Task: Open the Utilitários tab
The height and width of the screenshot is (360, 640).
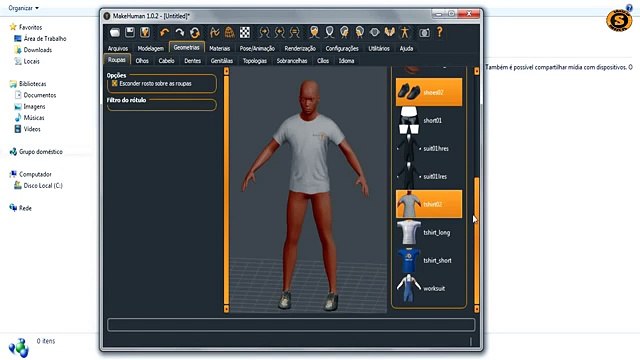Action: click(x=379, y=48)
